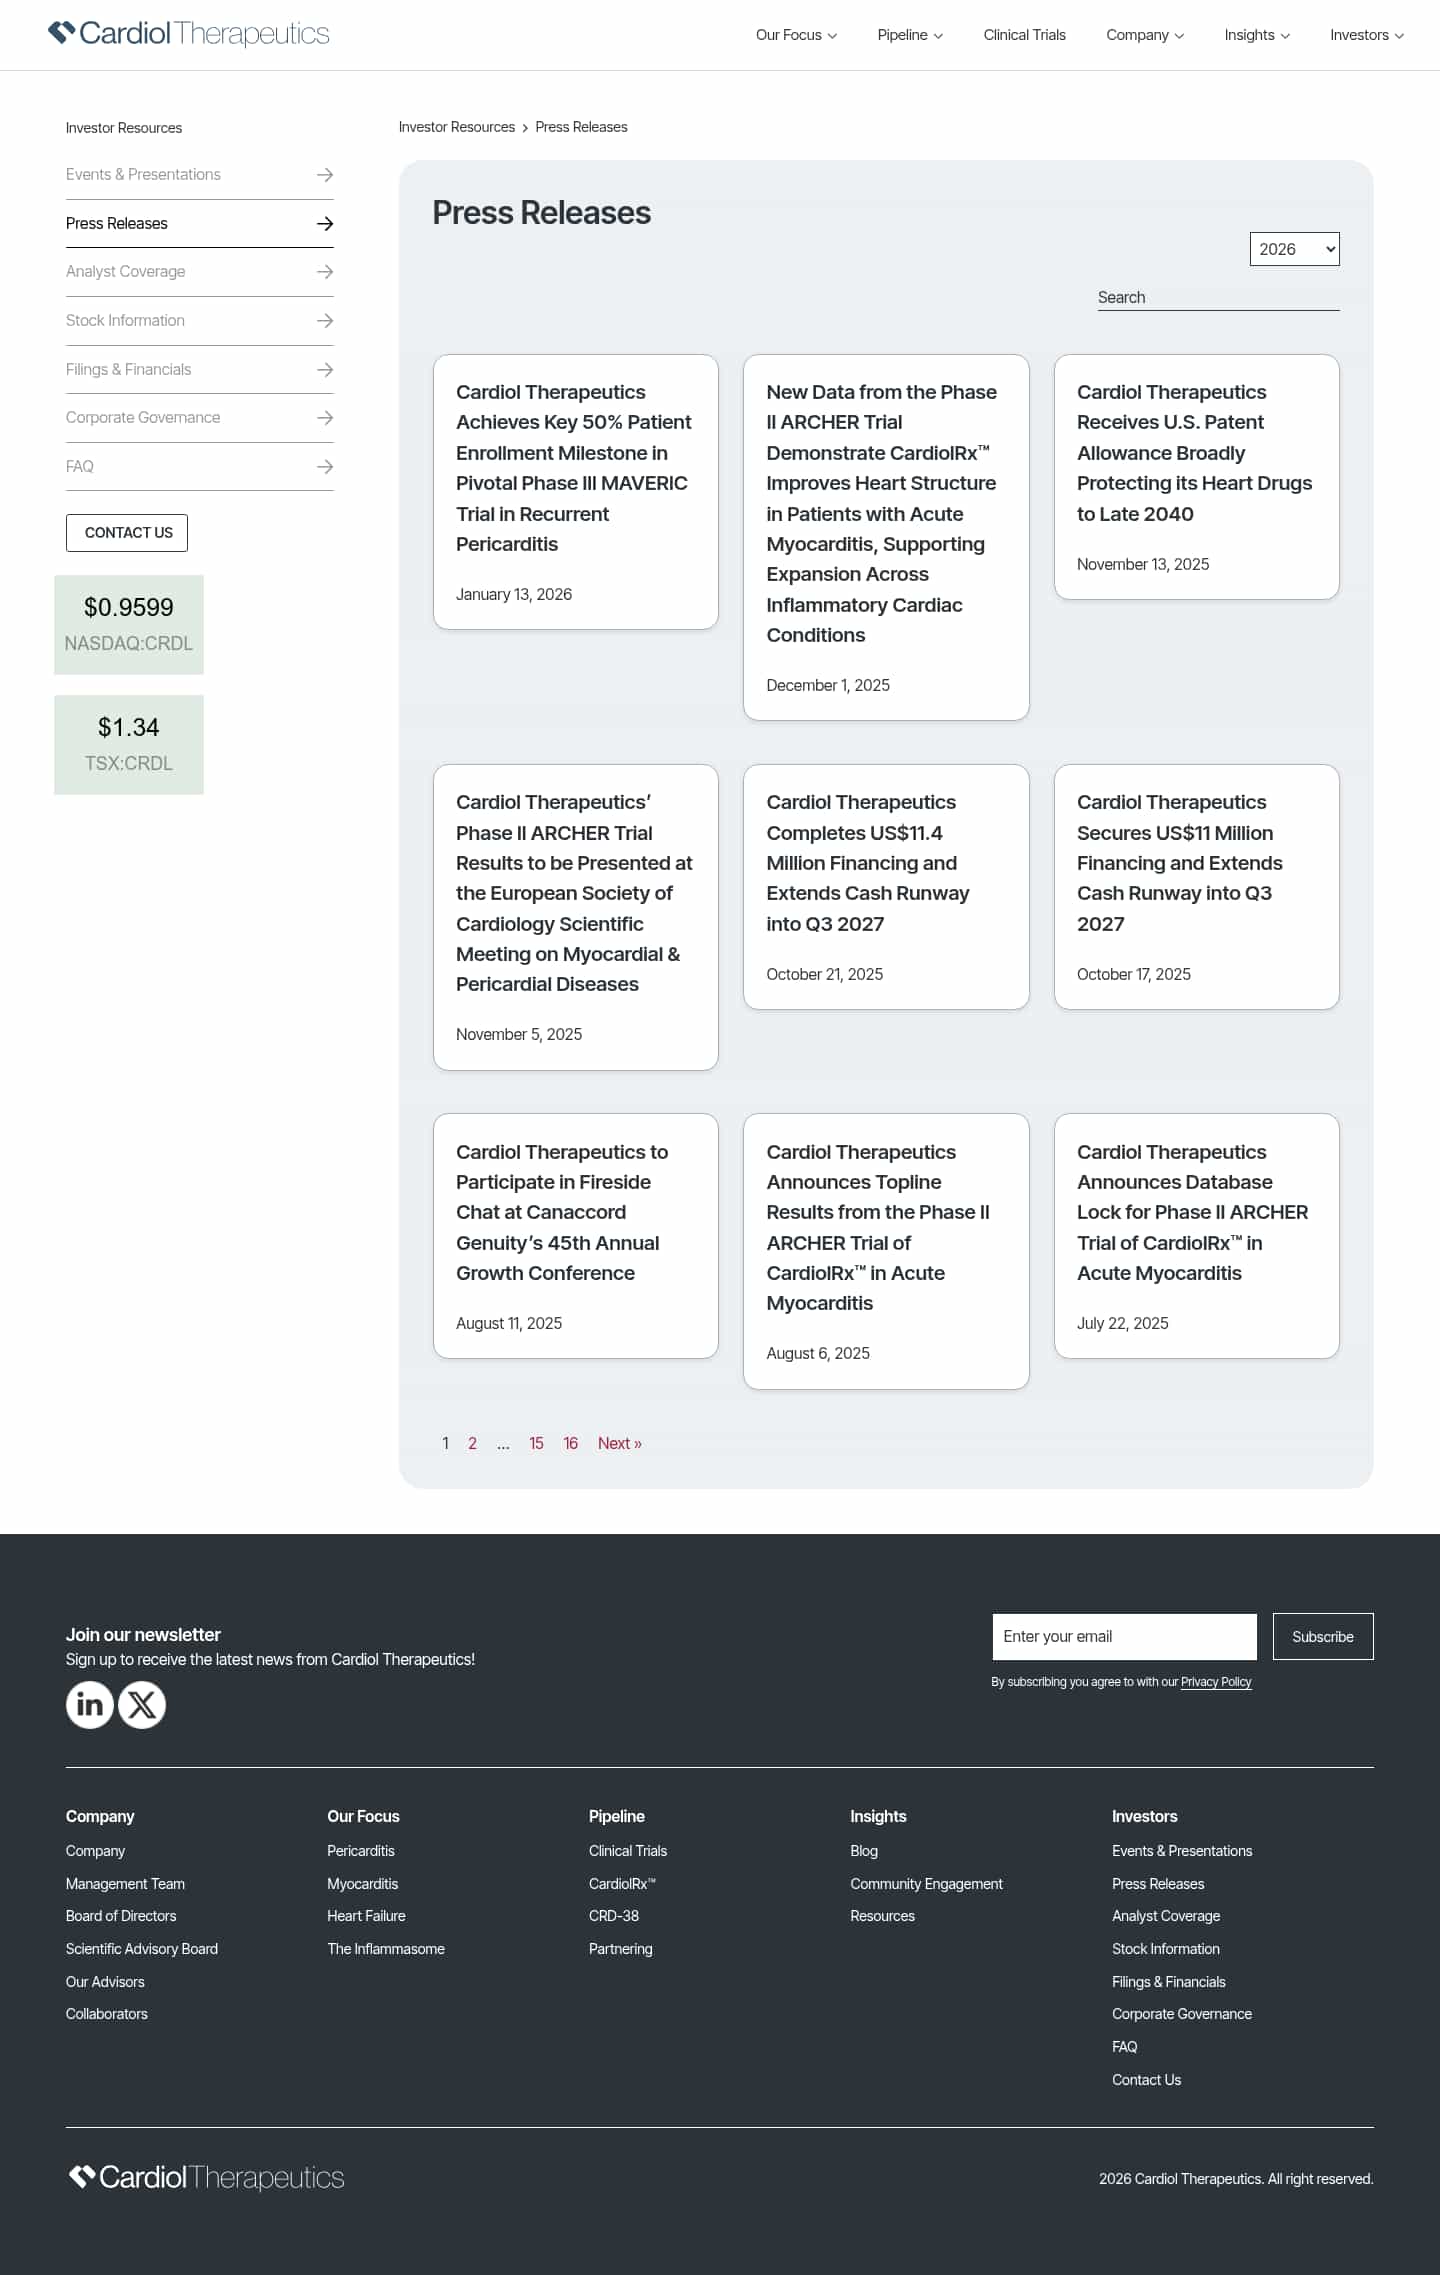1440x2275 pixels.
Task: Click the Cardiol Therapeutics footer logo
Action: (206, 2177)
